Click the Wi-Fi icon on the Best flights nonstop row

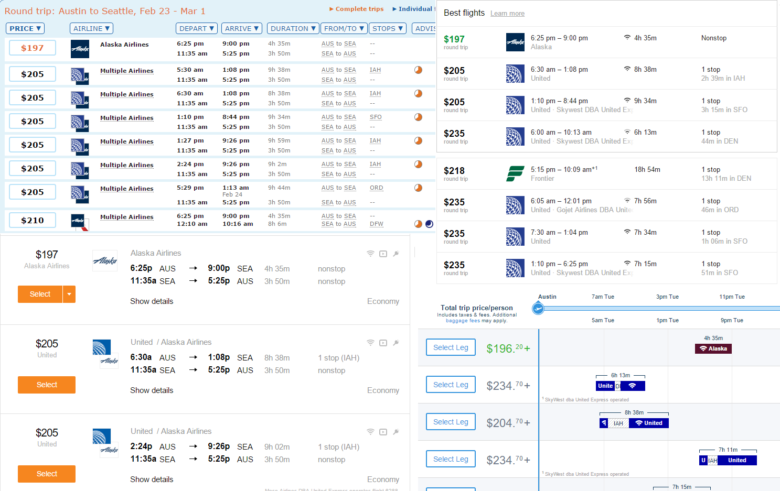tap(626, 37)
